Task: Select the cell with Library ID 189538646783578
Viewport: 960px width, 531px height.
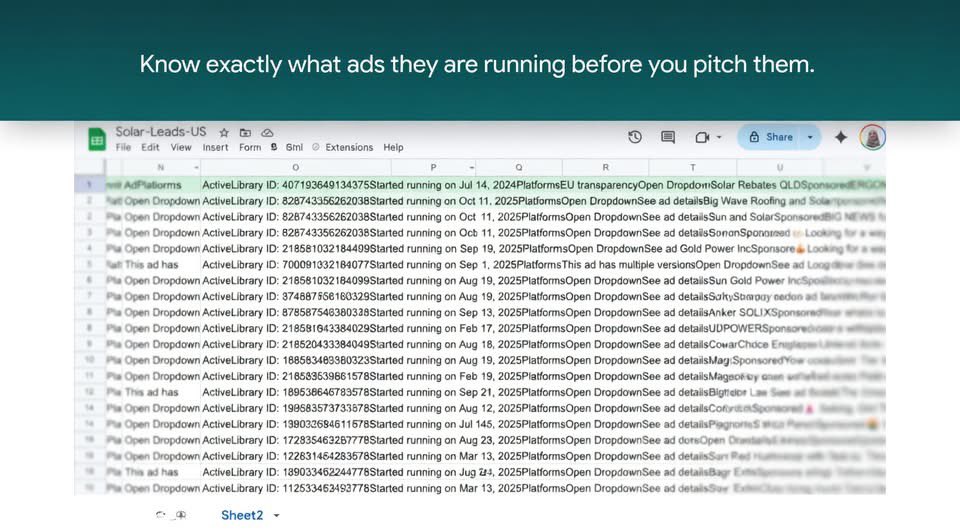Action: 296,392
